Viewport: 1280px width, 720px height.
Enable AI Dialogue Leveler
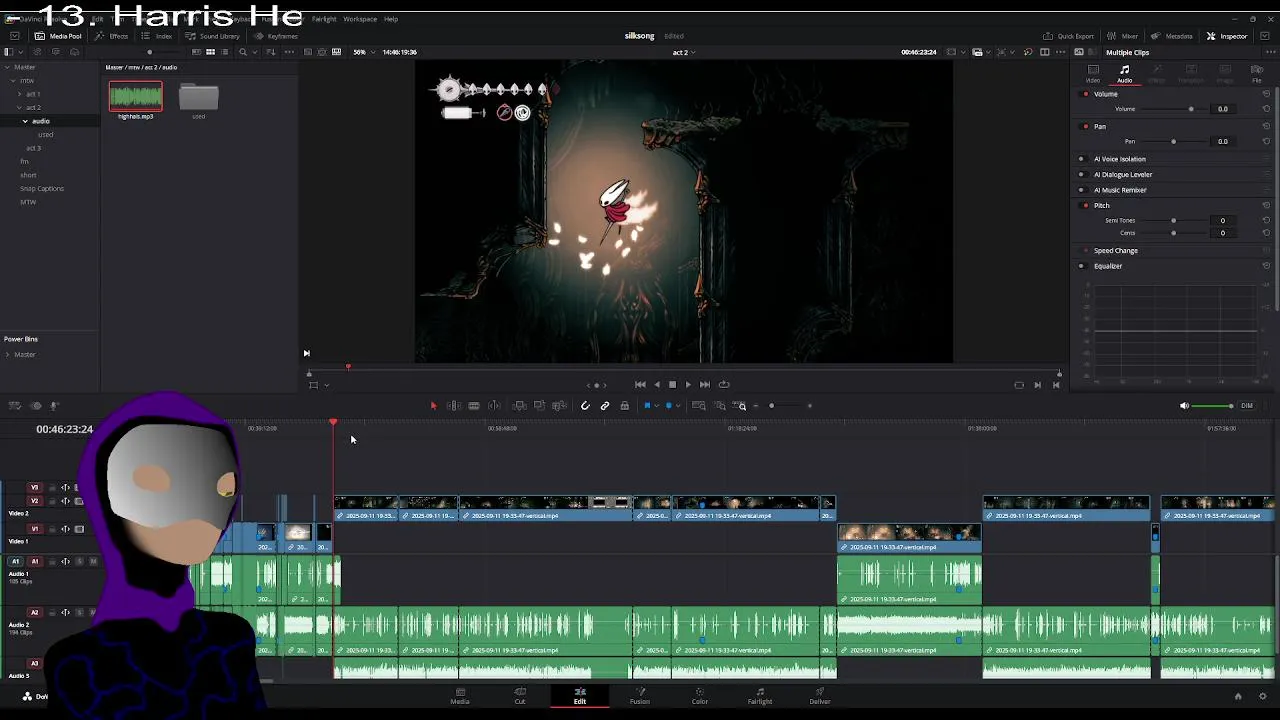point(1081,174)
